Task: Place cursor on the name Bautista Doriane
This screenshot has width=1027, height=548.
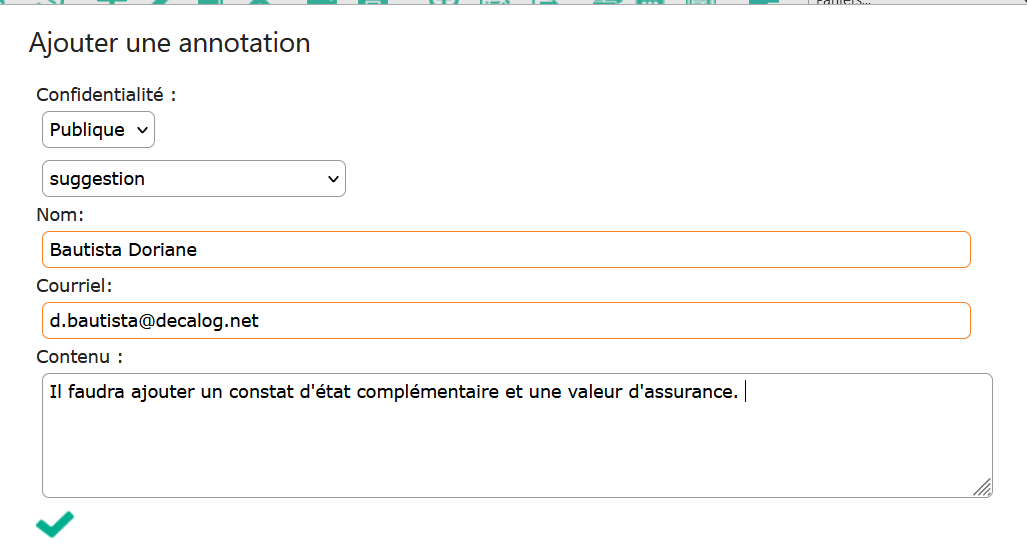Action: [x=123, y=250]
